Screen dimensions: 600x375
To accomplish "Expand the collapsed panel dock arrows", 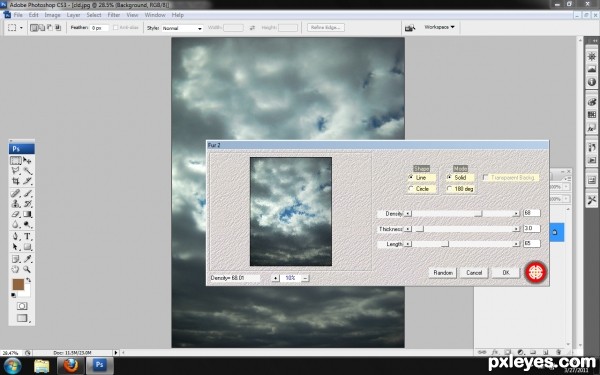I will [595, 41].
